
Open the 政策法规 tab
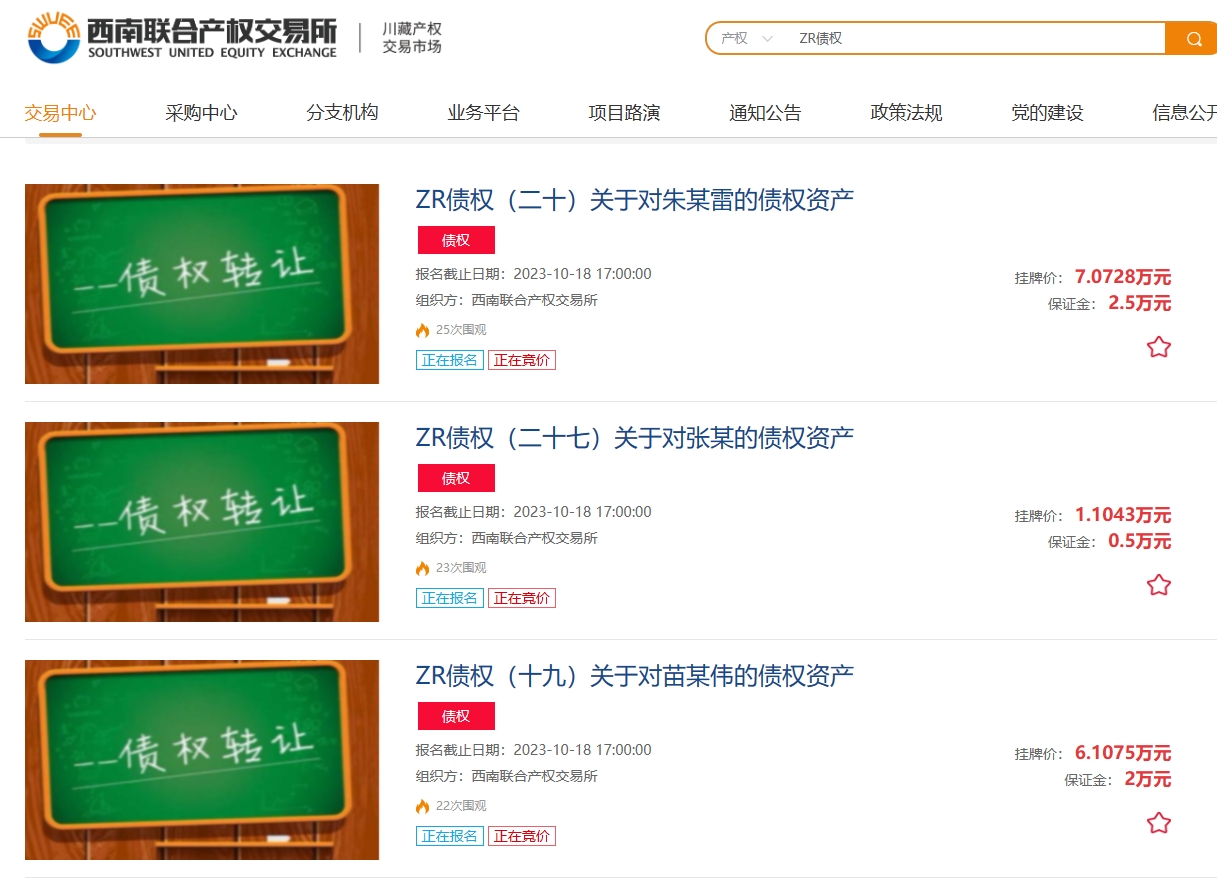point(906,113)
